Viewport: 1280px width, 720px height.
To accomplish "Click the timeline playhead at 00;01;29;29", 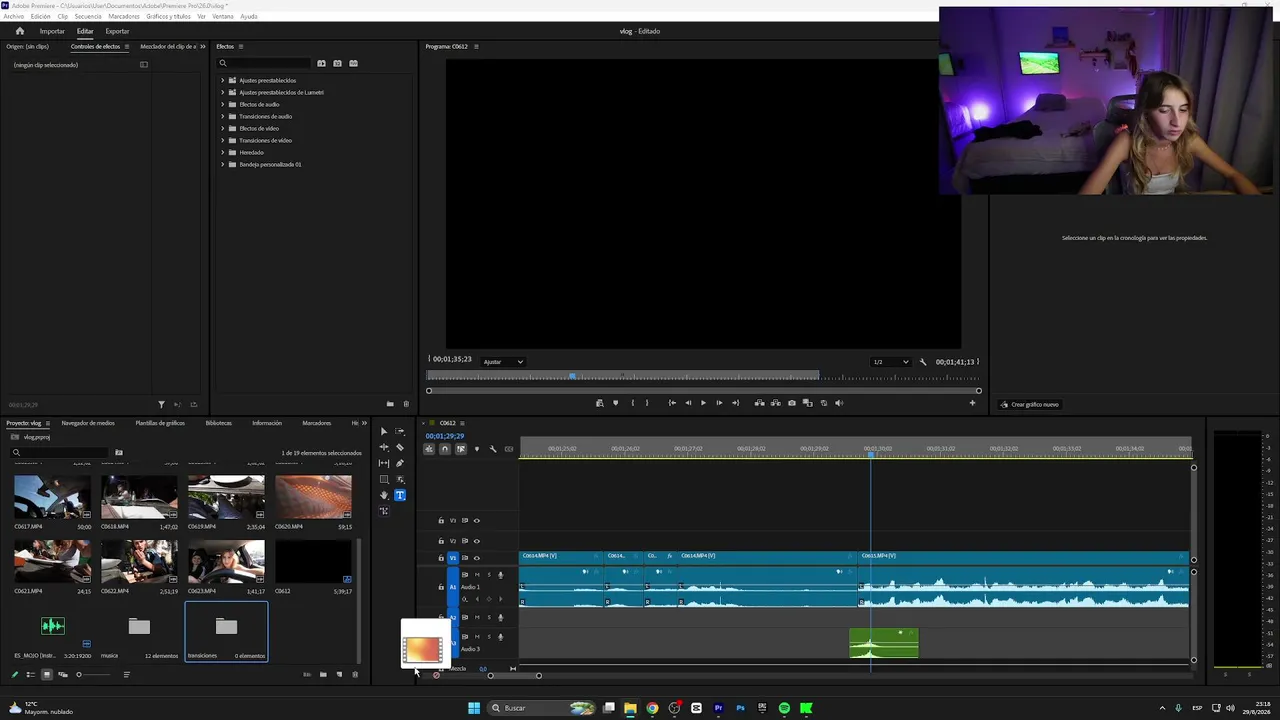I will coord(871,455).
